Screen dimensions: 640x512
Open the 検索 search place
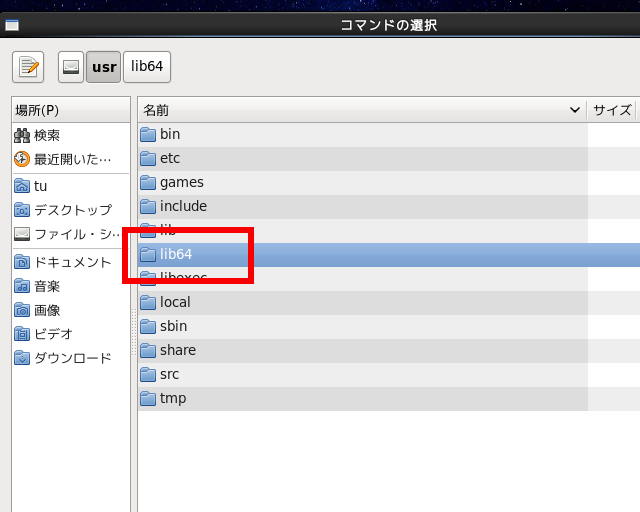[x=47, y=135]
